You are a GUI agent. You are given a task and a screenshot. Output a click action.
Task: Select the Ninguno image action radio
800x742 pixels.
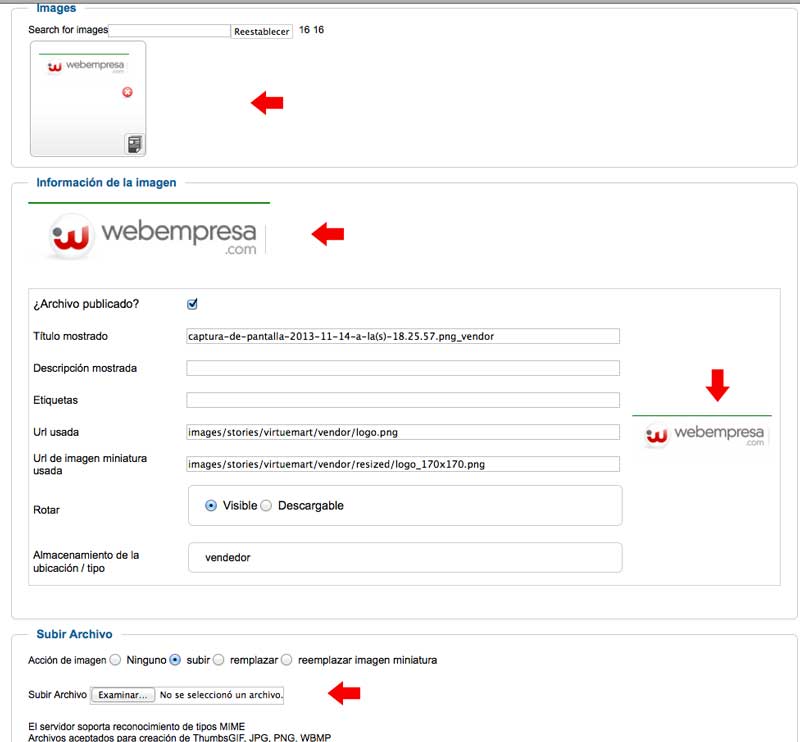click(115, 660)
